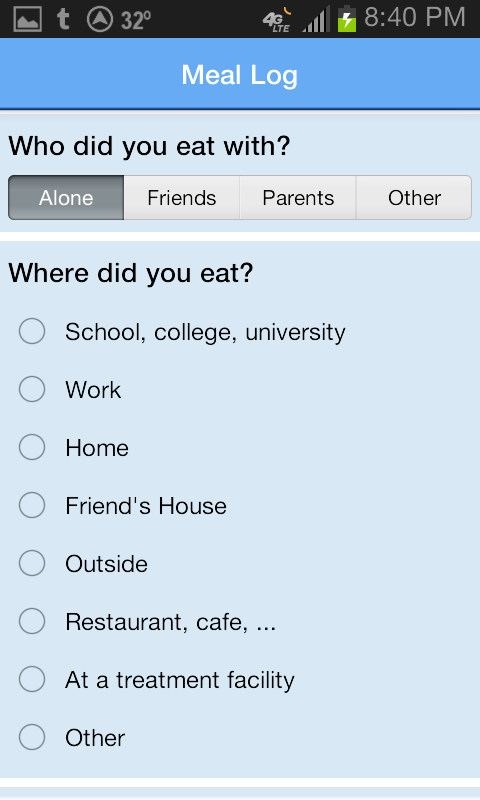Screen dimensions: 480x800
Task: Tap the 32° temperature indicator
Action: 136,20
